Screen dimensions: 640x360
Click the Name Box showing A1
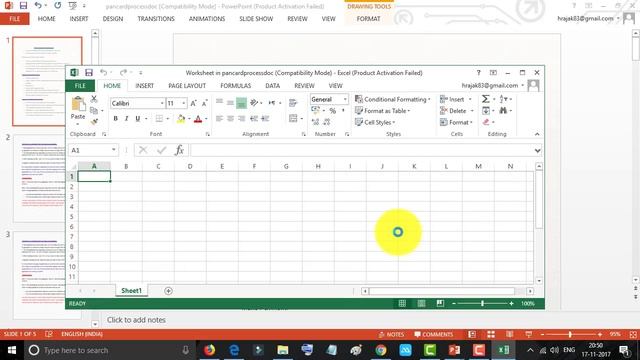(x=89, y=150)
